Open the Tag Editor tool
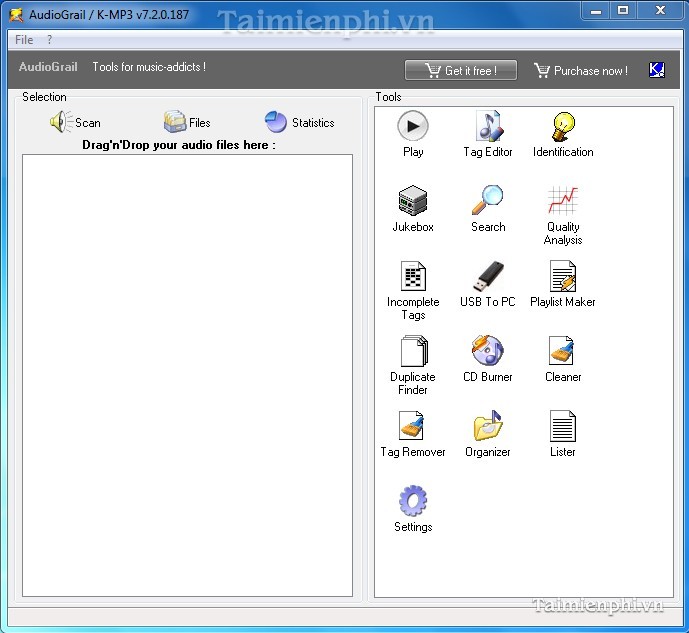The width and height of the screenshot is (689, 633). coord(488,128)
